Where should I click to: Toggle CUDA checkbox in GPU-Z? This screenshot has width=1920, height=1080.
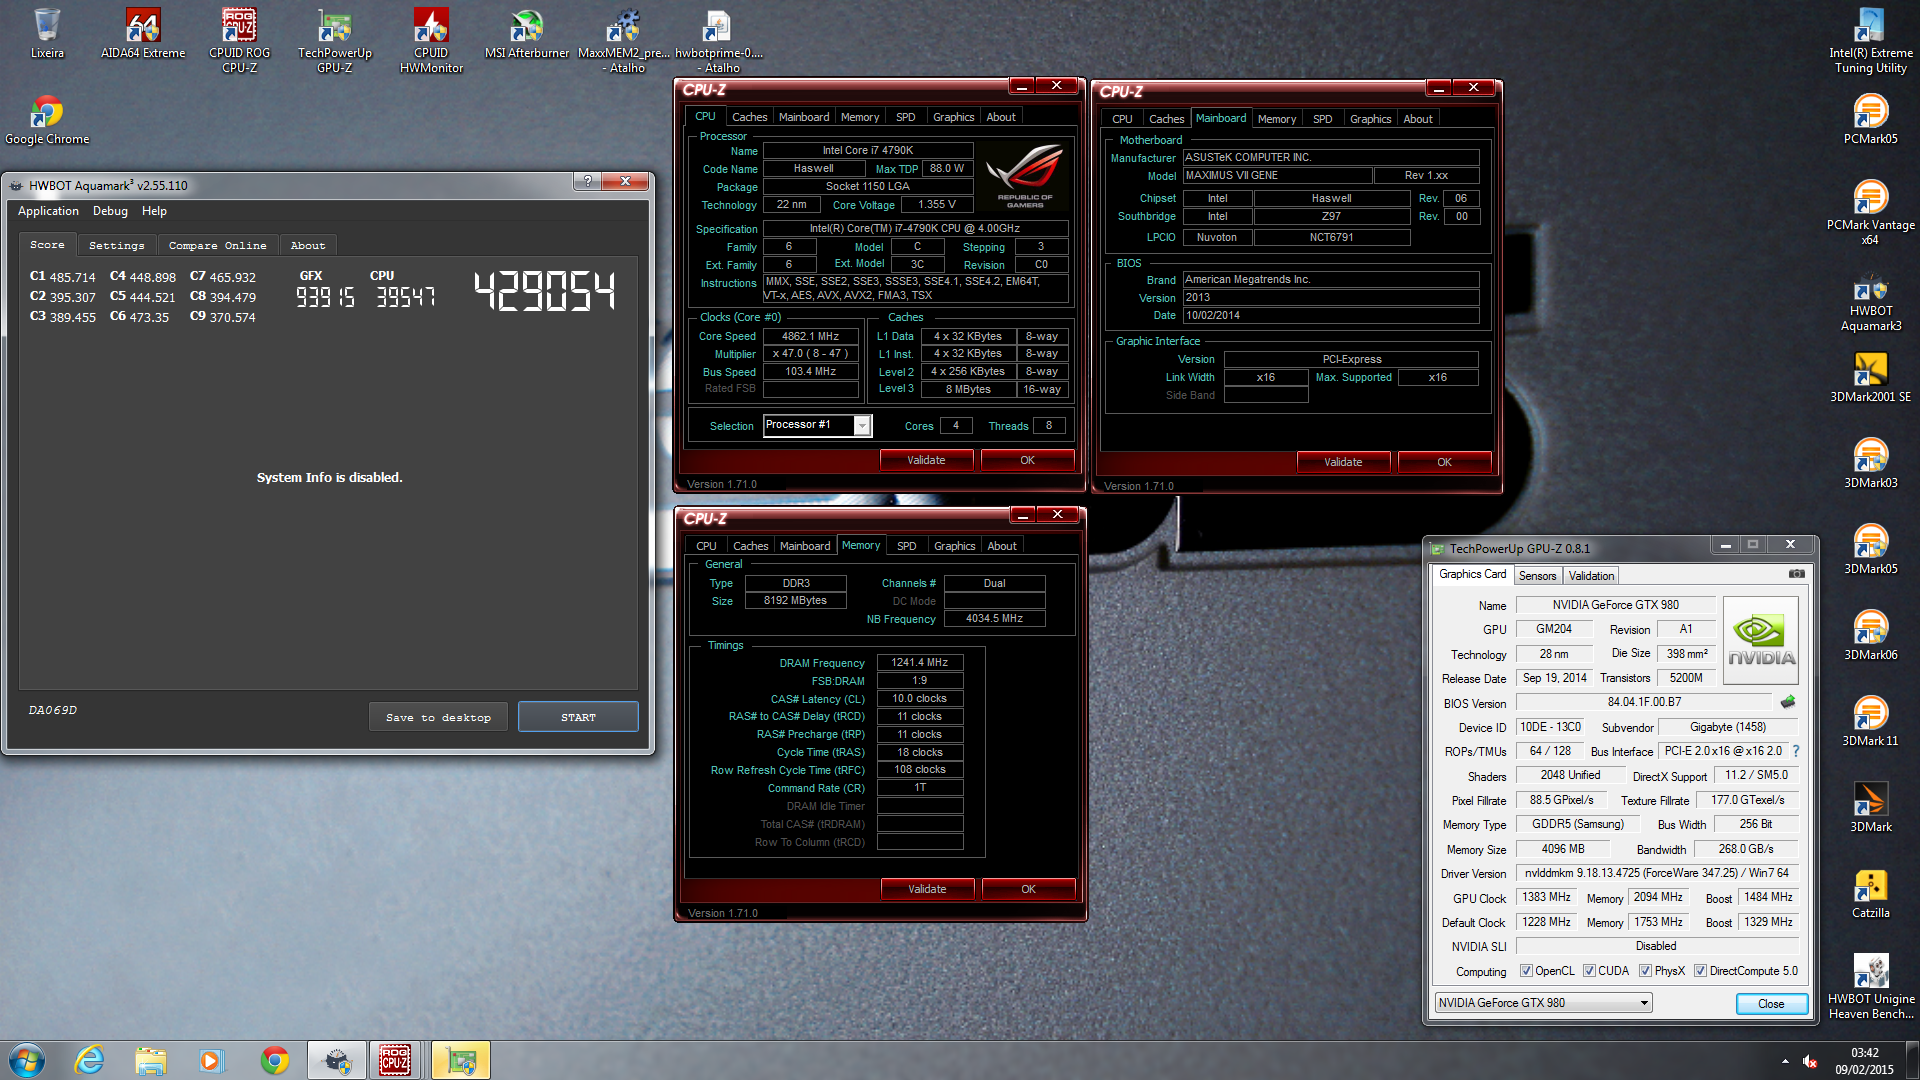(x=1589, y=971)
